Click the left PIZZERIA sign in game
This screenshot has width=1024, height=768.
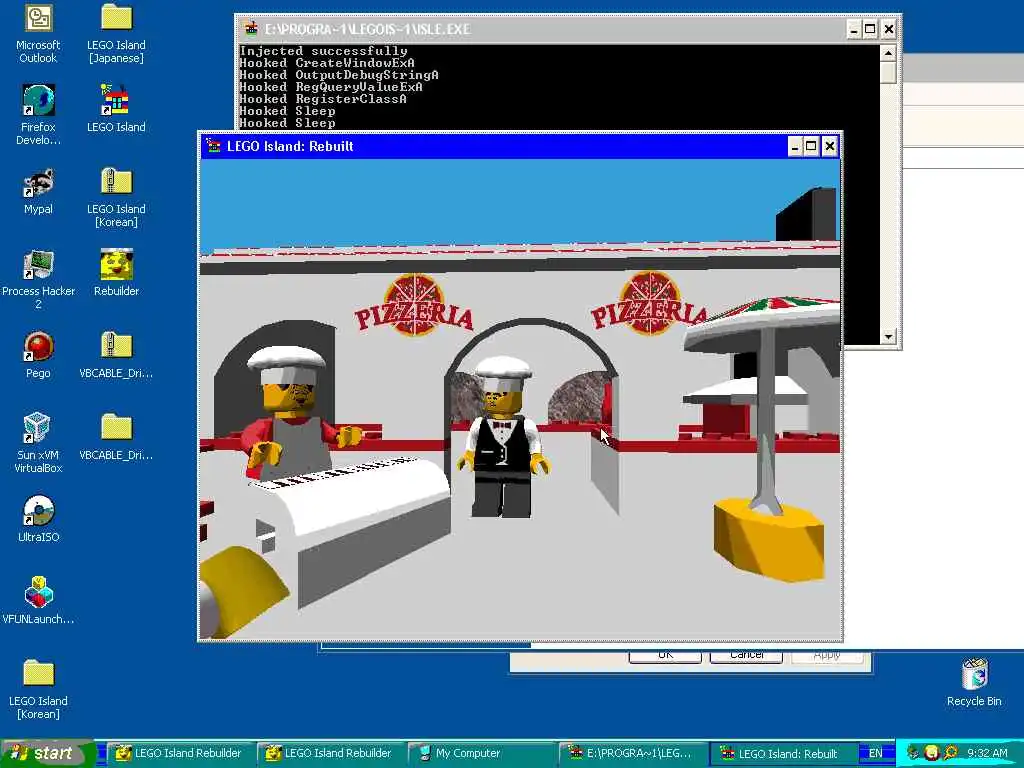coord(414,307)
